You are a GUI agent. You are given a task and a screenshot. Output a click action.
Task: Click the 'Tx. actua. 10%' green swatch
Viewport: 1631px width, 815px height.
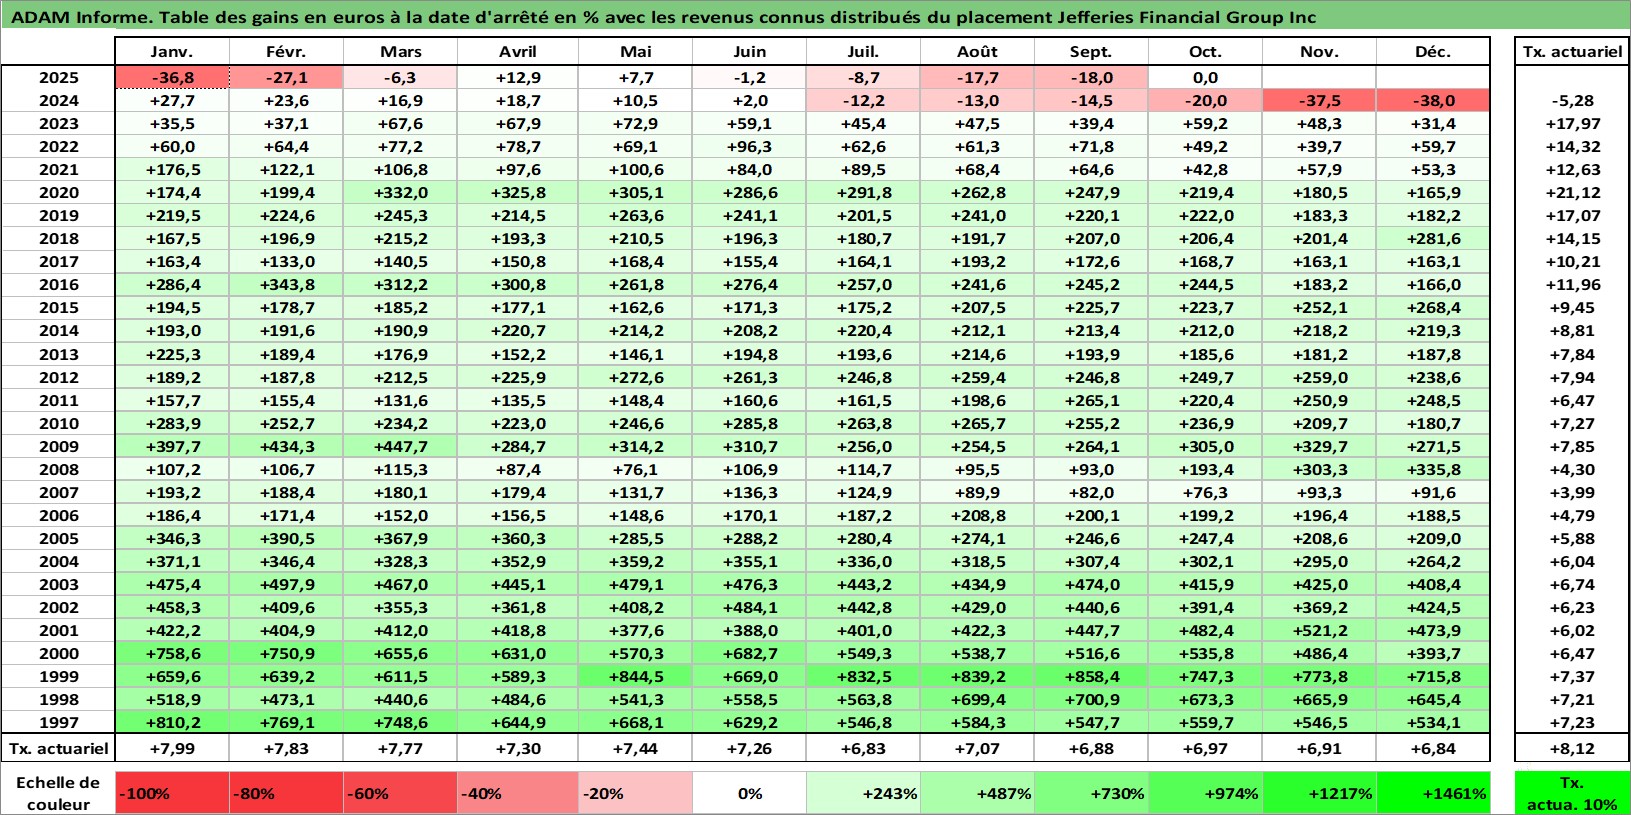click(1572, 793)
